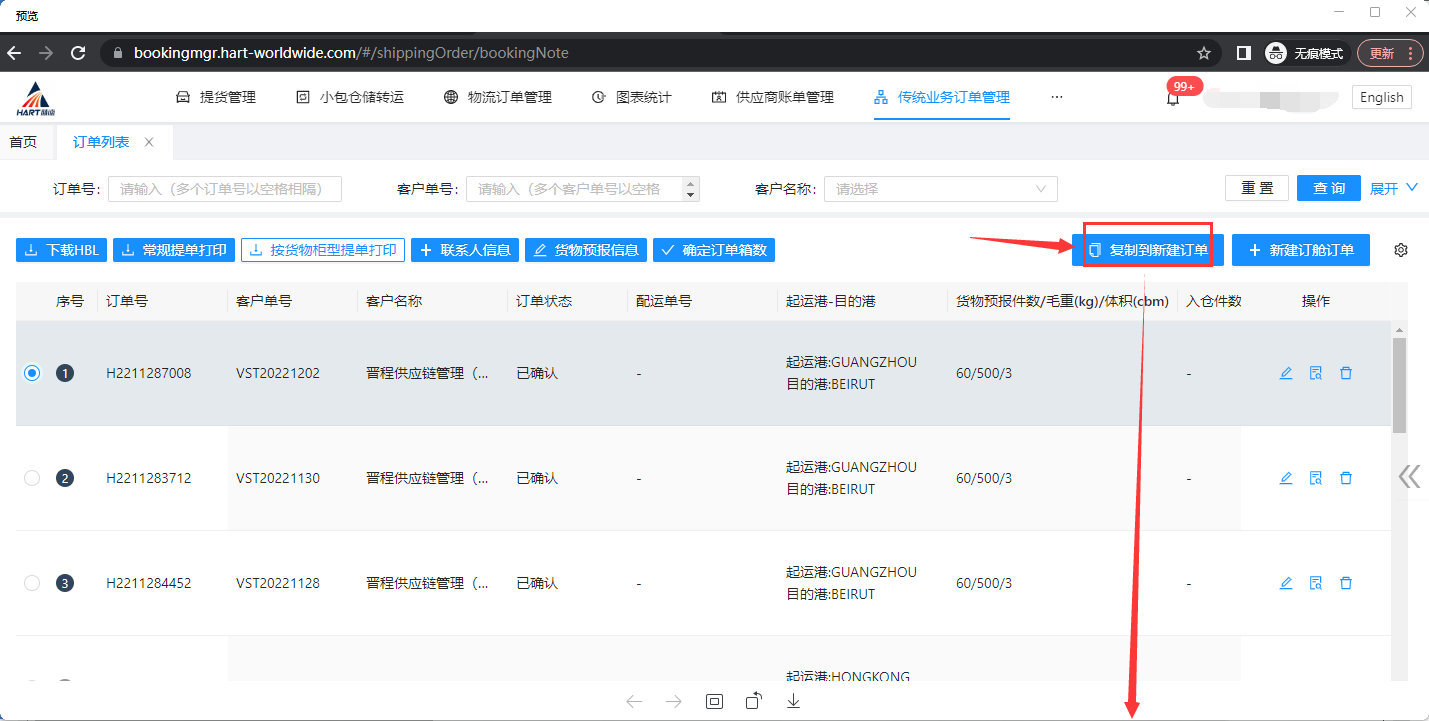Close the 订单列表 tab
The image size is (1429, 721).
pyautogui.click(x=149, y=142)
